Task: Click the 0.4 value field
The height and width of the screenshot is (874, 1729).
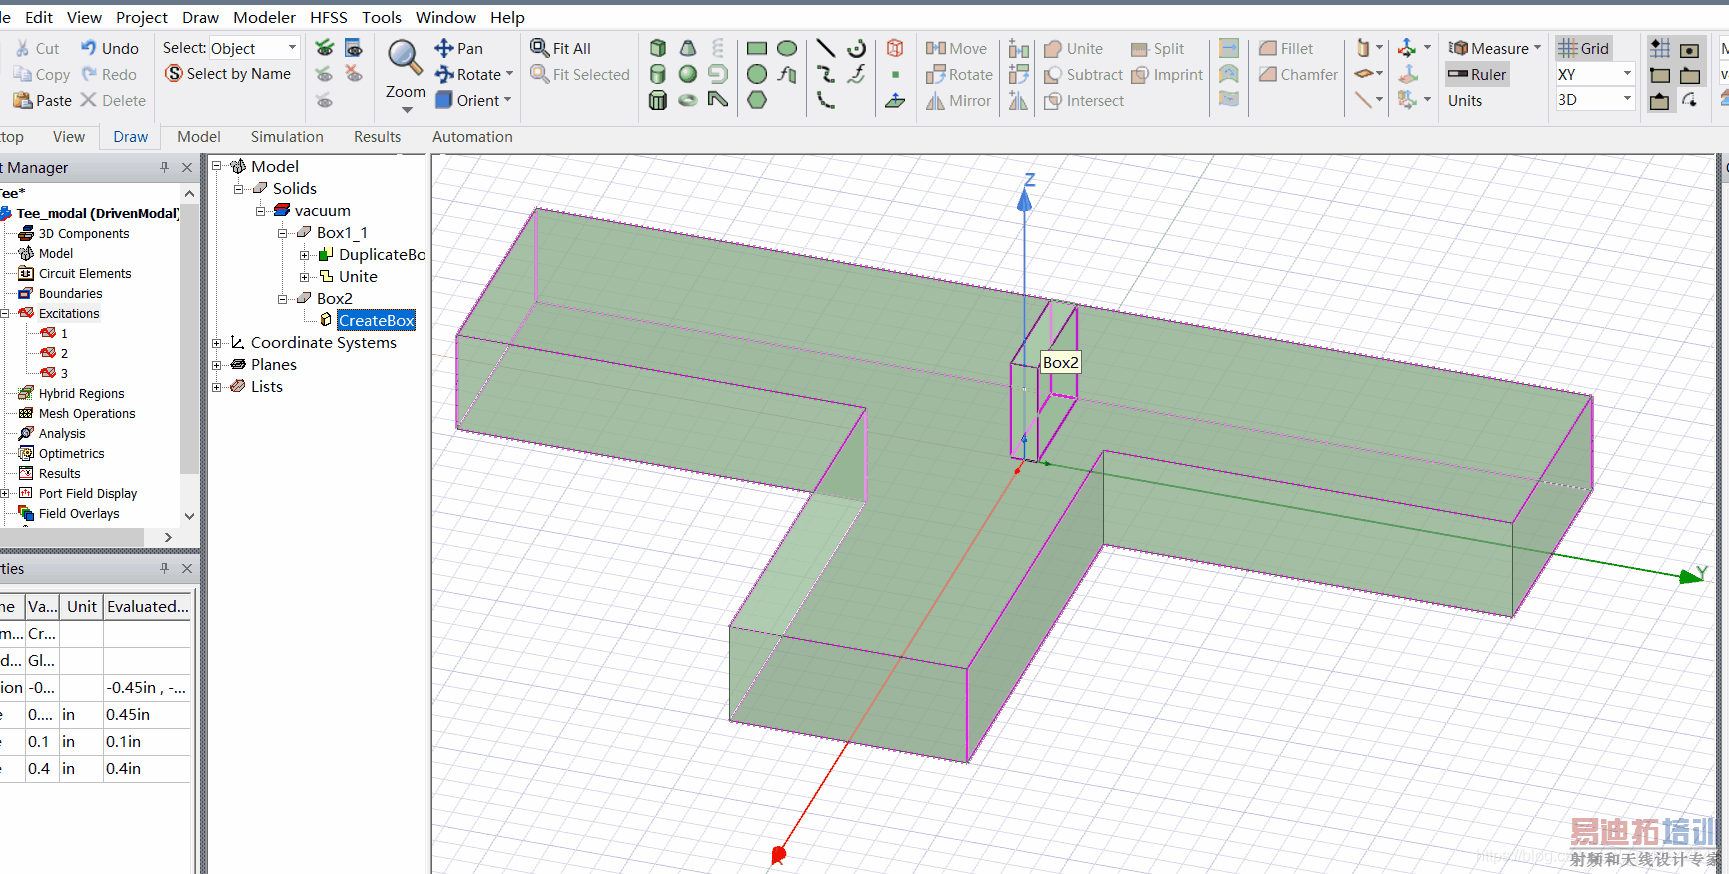Action: pyautogui.click(x=40, y=769)
